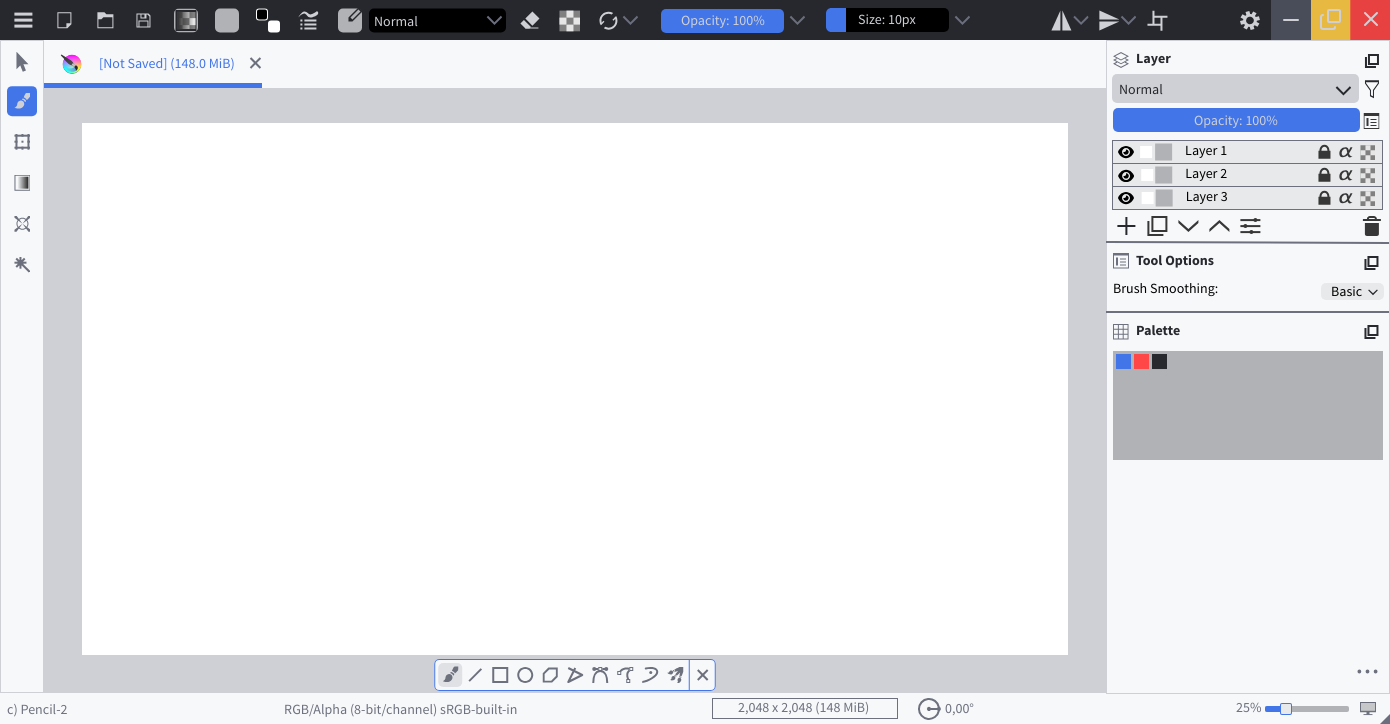Image resolution: width=1390 pixels, height=724 pixels.
Task: Open the pattern chooser next to the gradient
Action: pos(227,20)
